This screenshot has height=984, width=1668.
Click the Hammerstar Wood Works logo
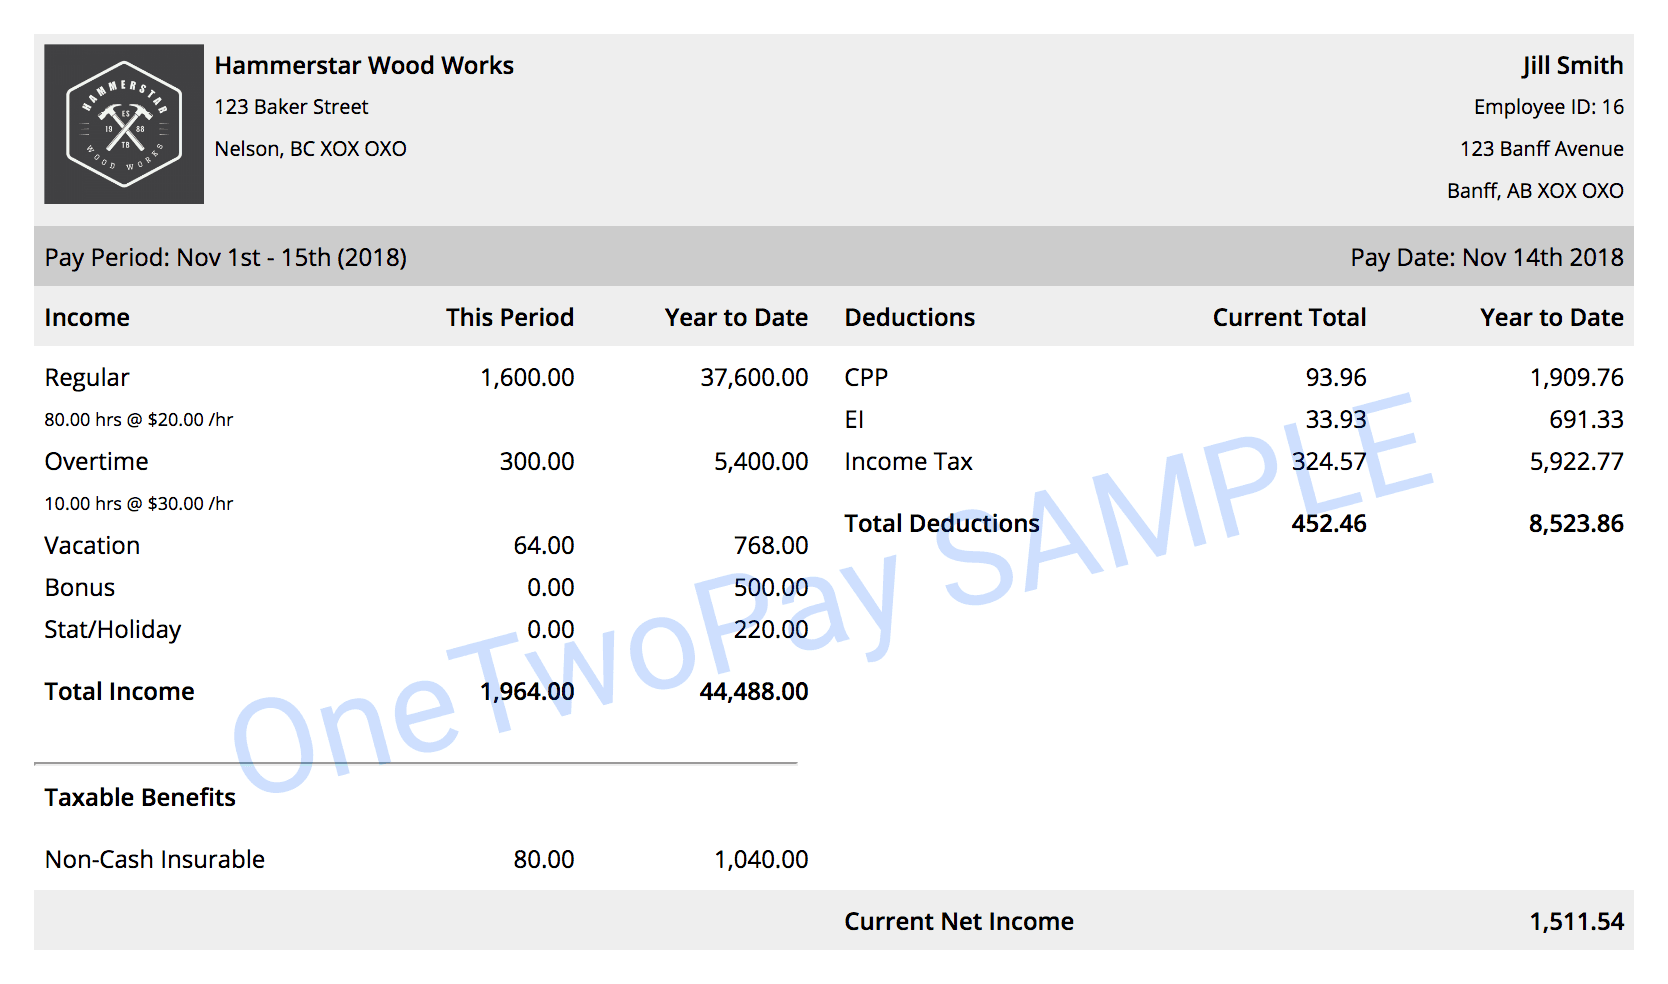pos(124,124)
